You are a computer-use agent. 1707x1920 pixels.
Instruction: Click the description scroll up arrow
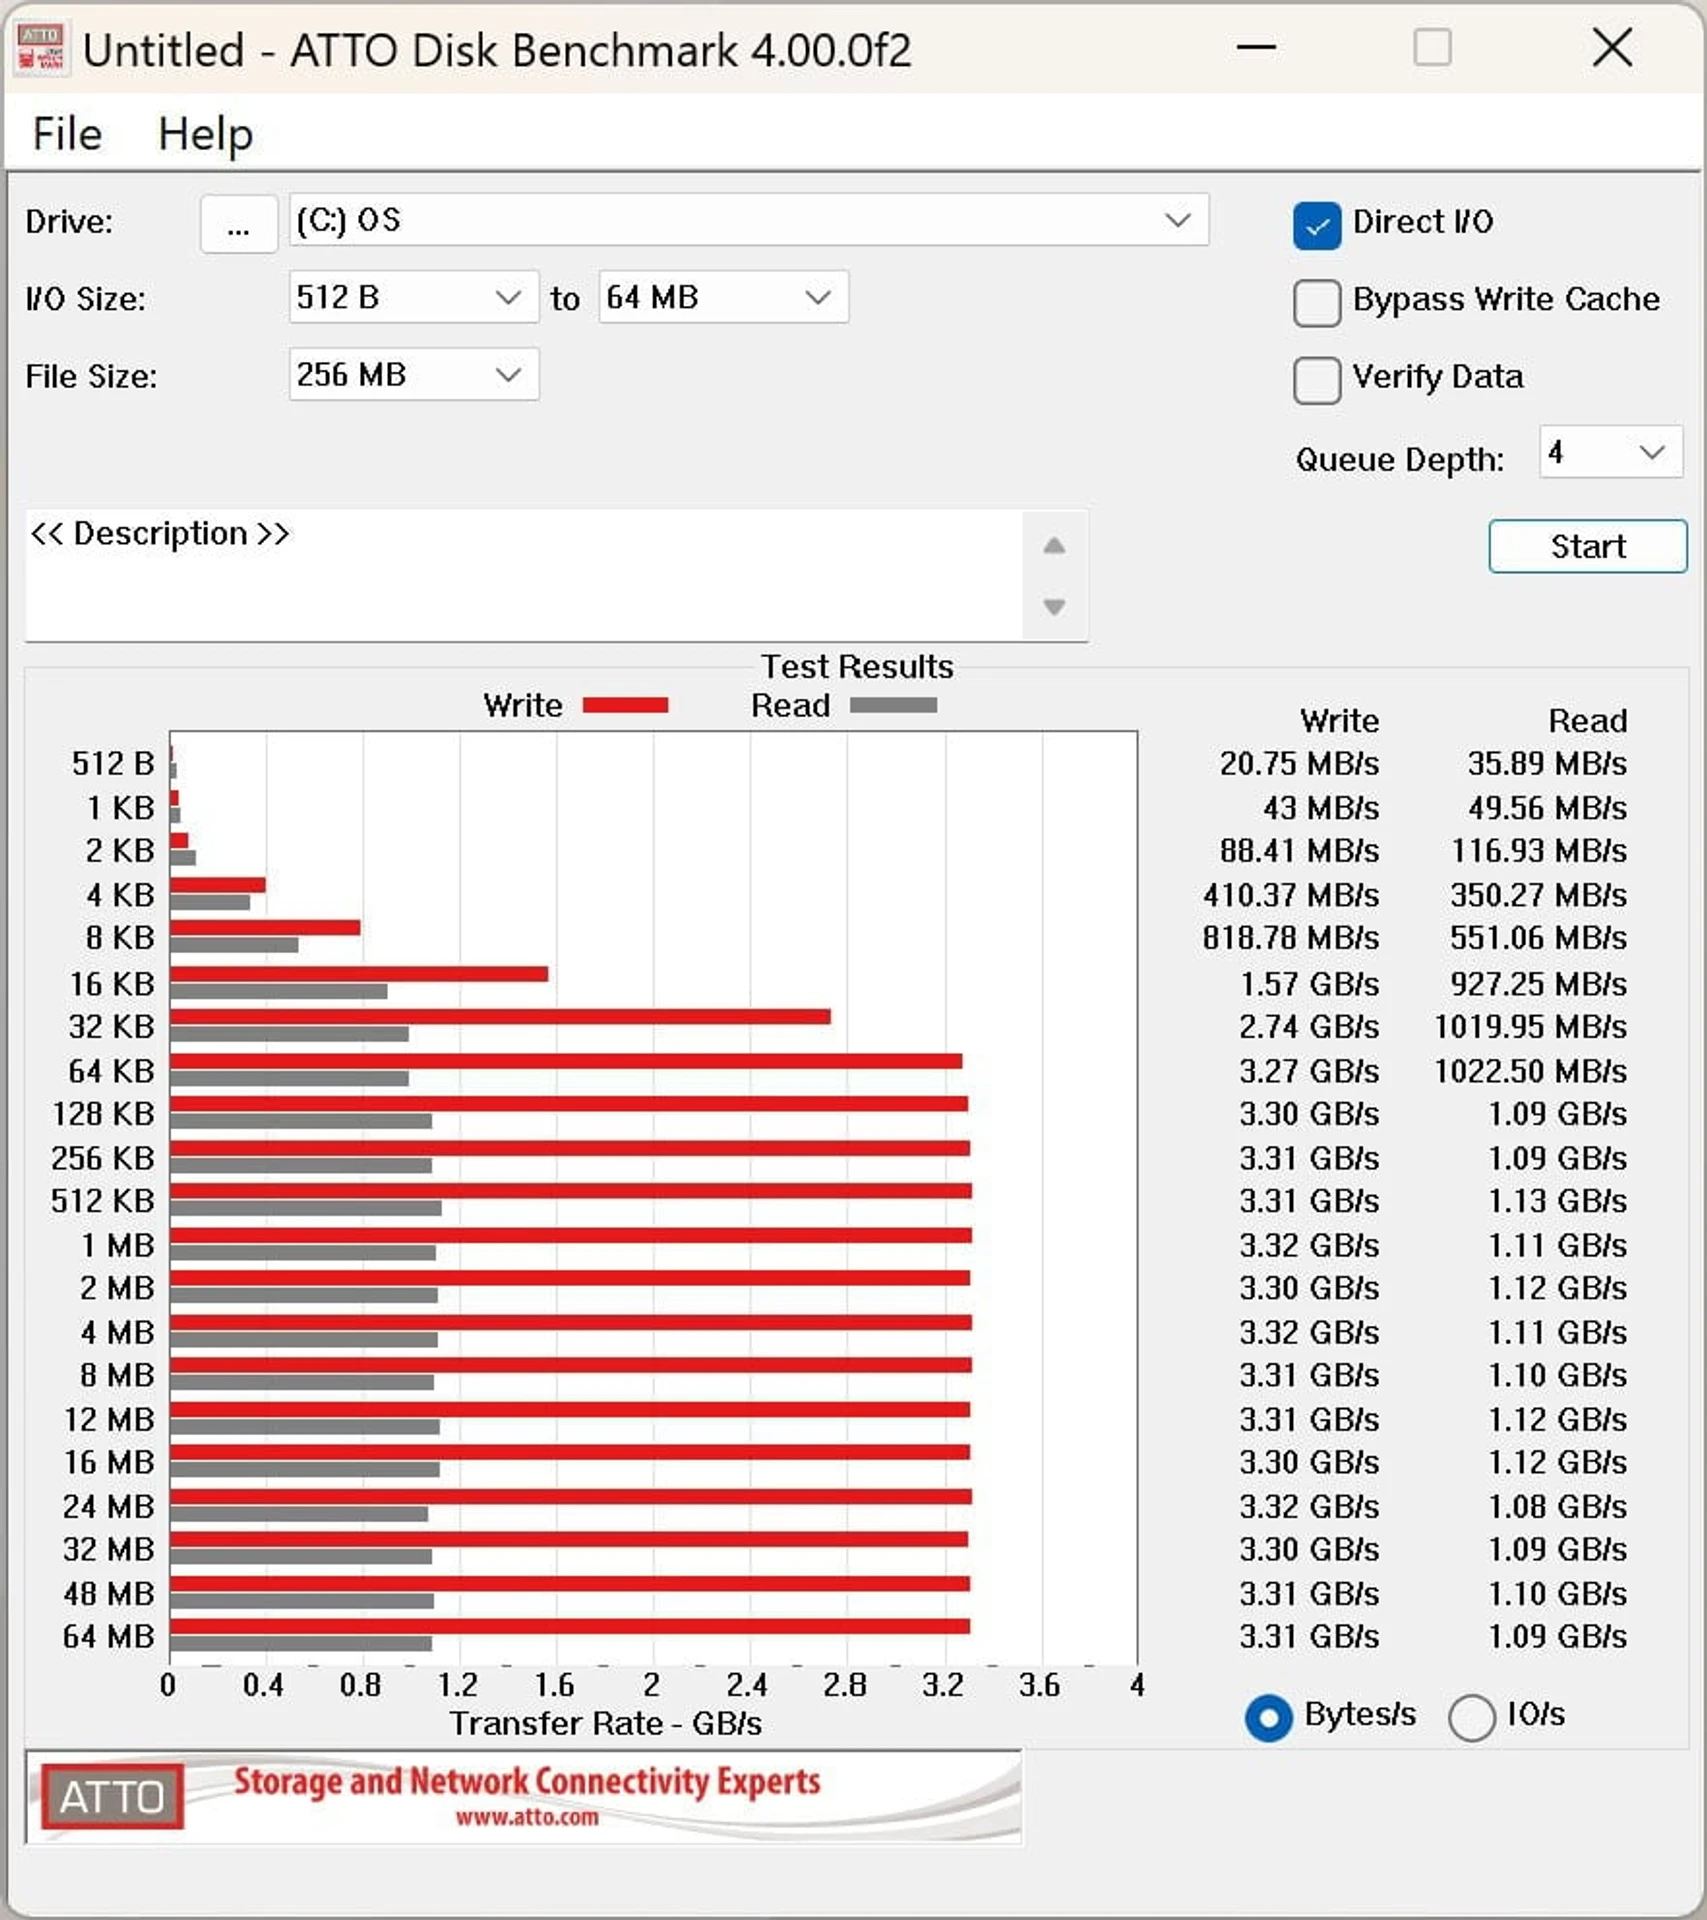pyautogui.click(x=1054, y=546)
